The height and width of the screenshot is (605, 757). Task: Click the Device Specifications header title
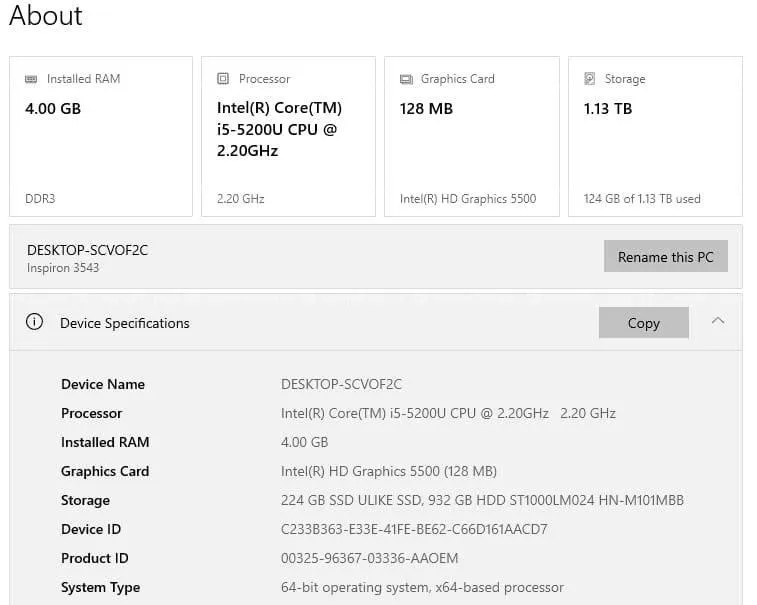[124, 323]
